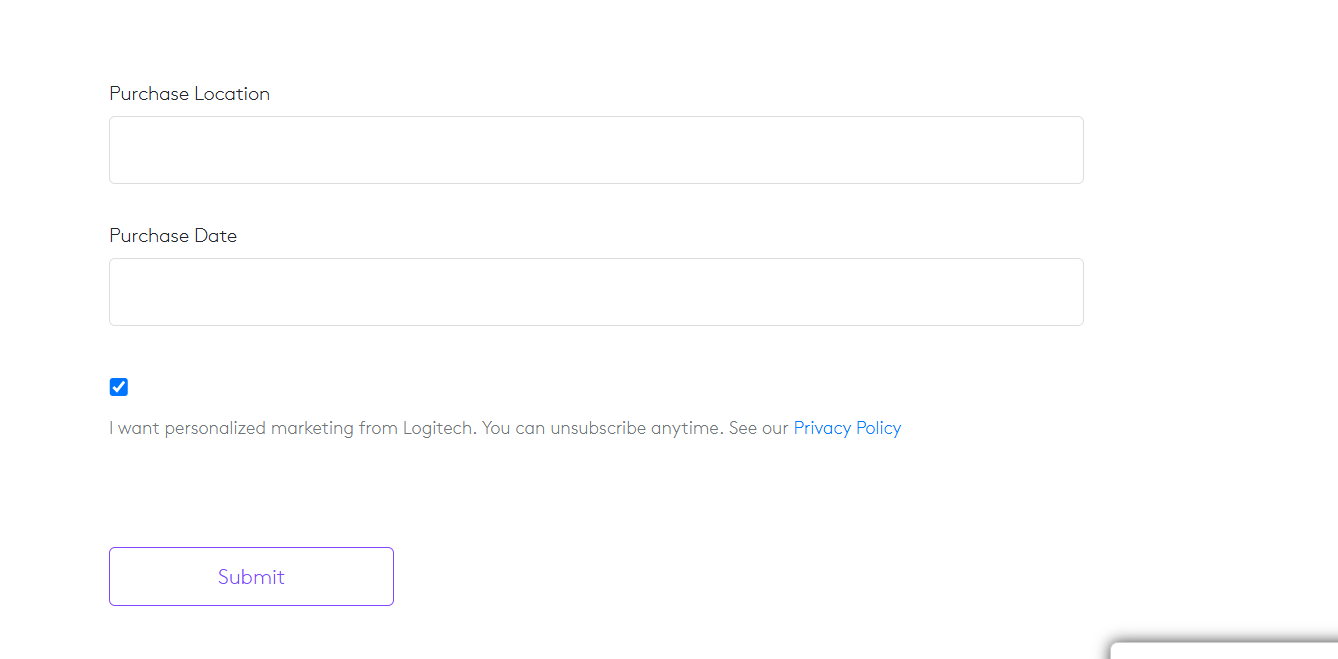Focus the text box under Purchase Date
Screen dimensions: 1338x659
click(x=596, y=292)
